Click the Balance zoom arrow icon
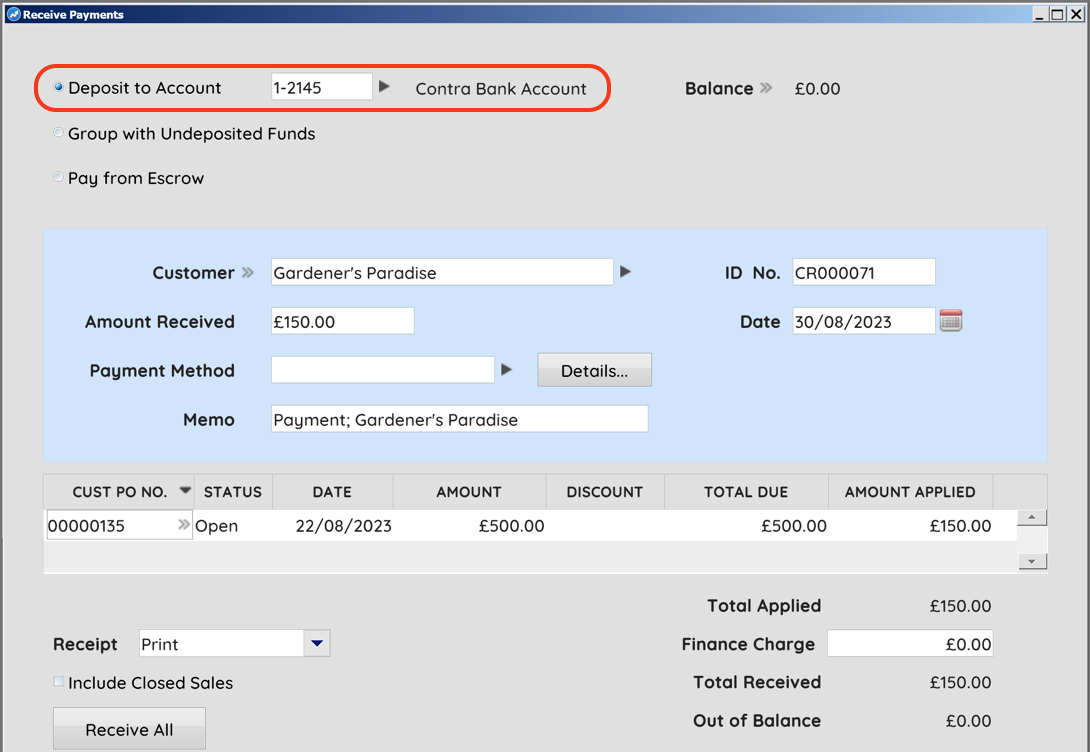 pyautogui.click(x=766, y=88)
